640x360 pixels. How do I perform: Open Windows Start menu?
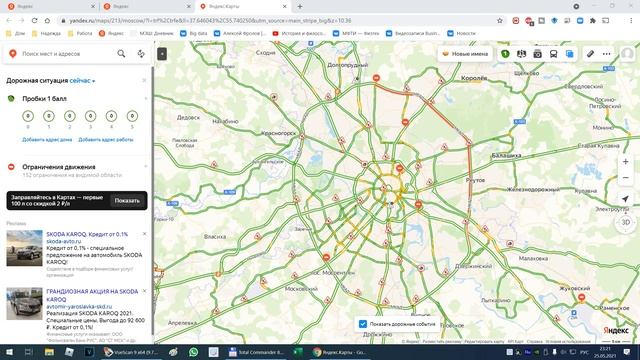coord(9,352)
